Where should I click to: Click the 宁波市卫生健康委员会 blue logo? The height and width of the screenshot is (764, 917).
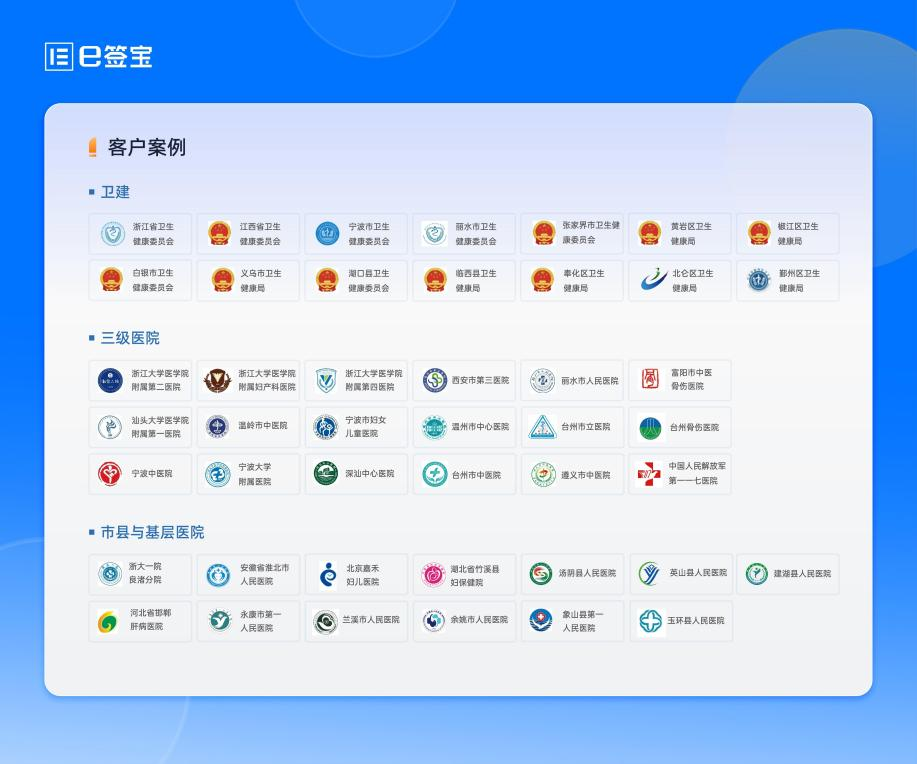click(x=328, y=234)
